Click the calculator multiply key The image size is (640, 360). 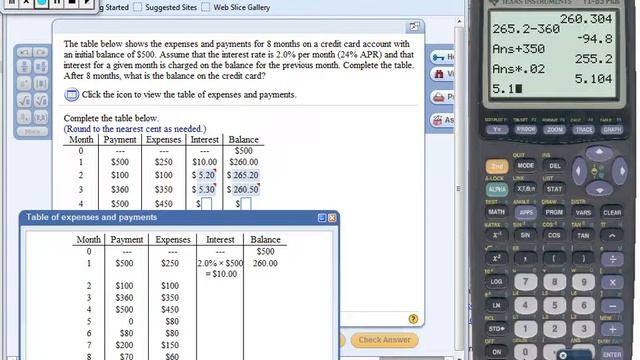click(612, 282)
